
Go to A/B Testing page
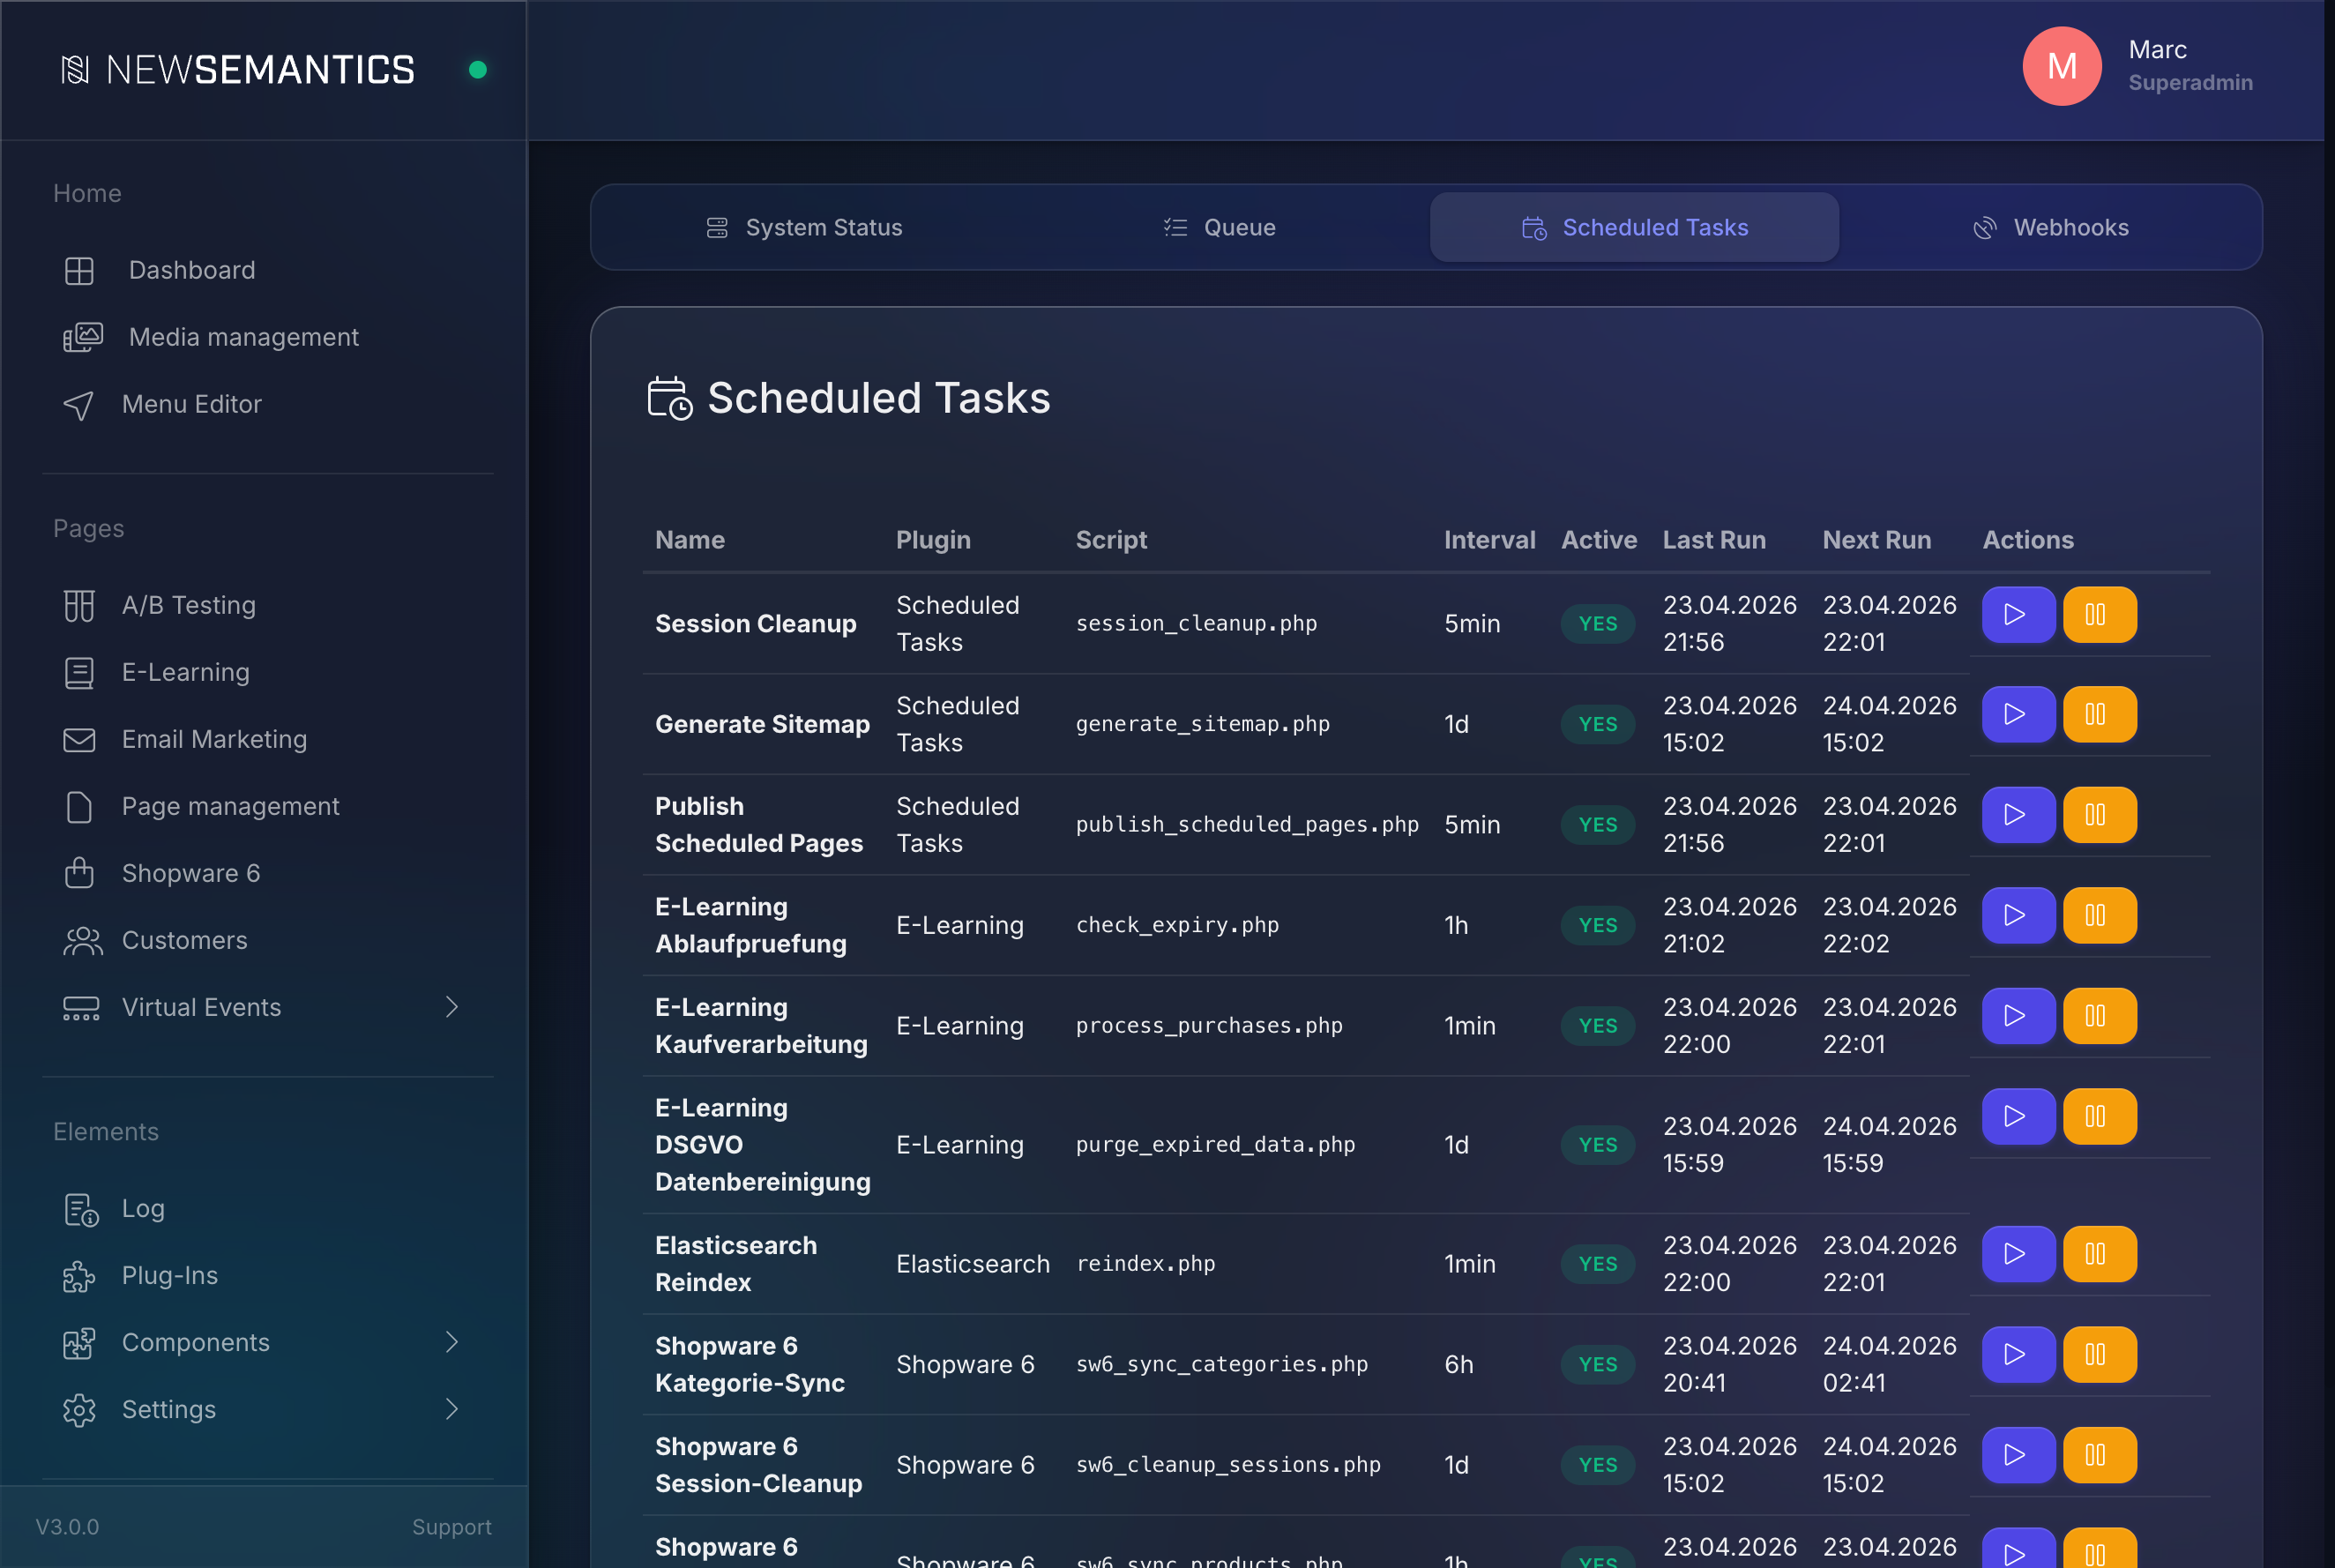160,605
